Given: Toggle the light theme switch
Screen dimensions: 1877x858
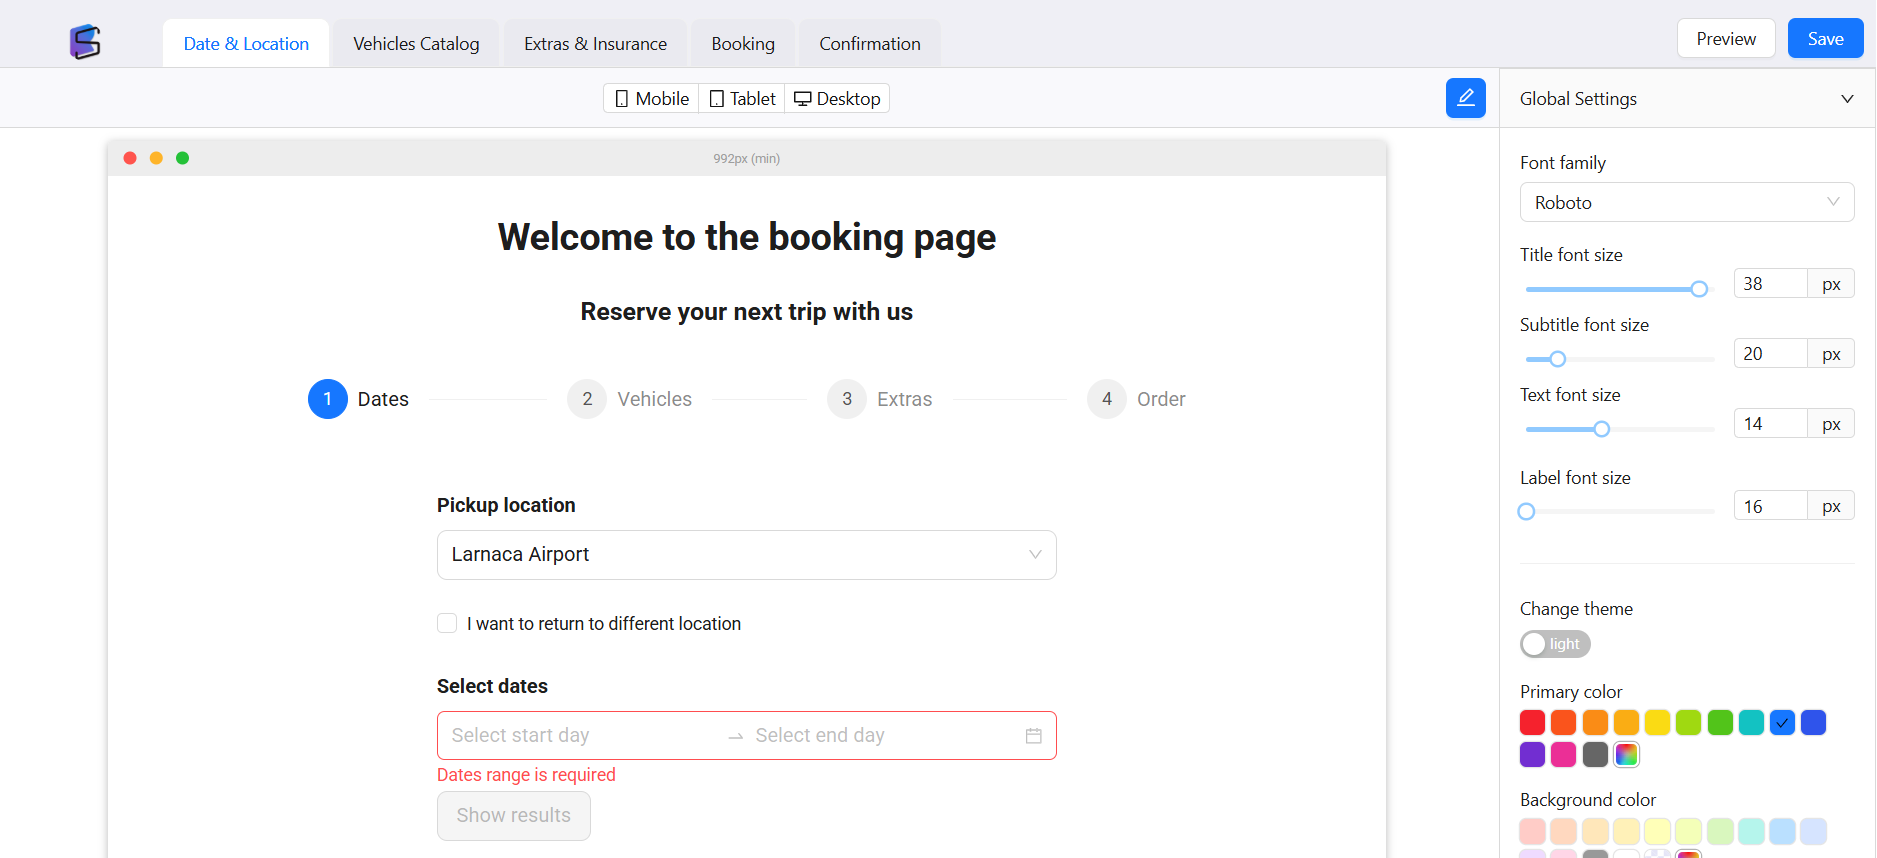Looking at the screenshot, I should coord(1555,644).
